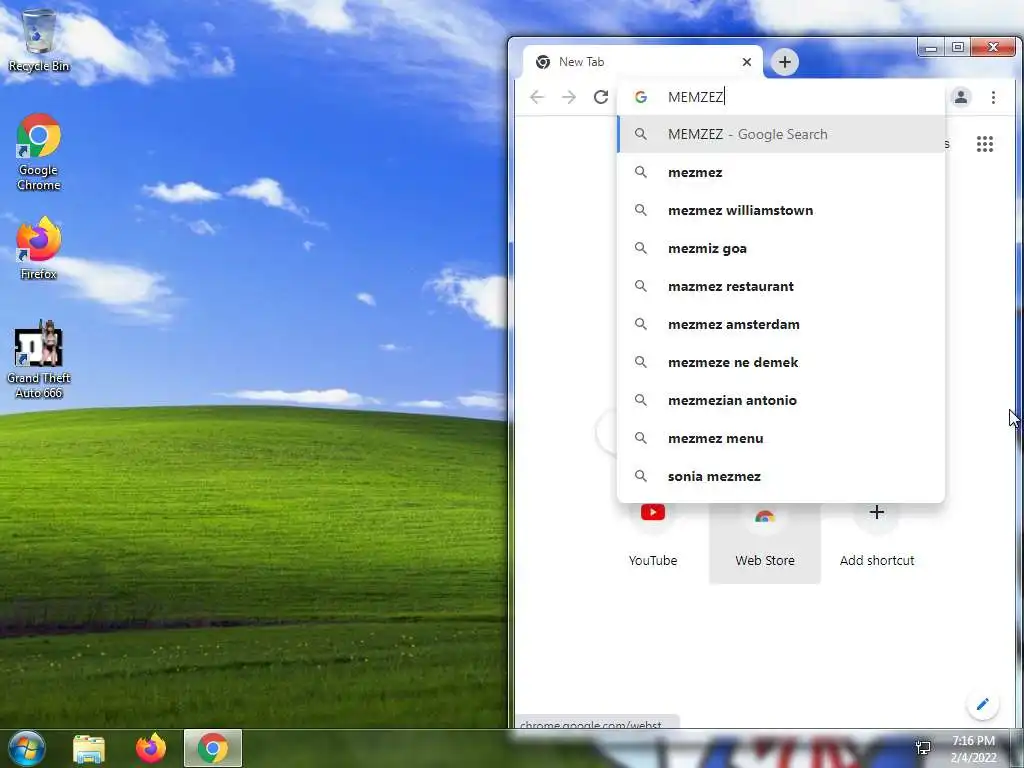Pick the 'mezmez' suggestion
This screenshot has height=768, width=1024.
780,172
